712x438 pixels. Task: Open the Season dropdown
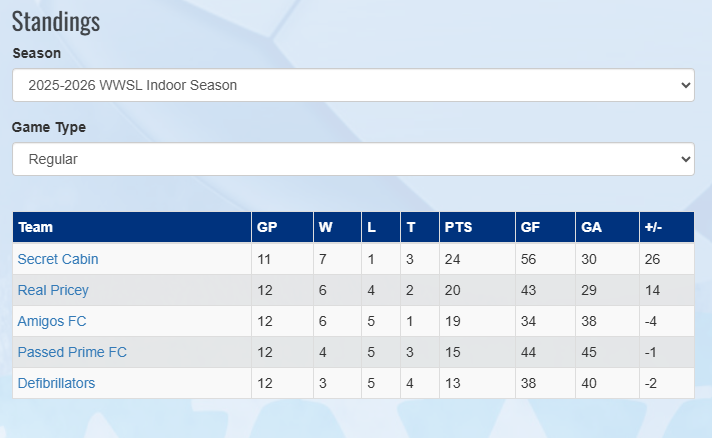point(353,85)
